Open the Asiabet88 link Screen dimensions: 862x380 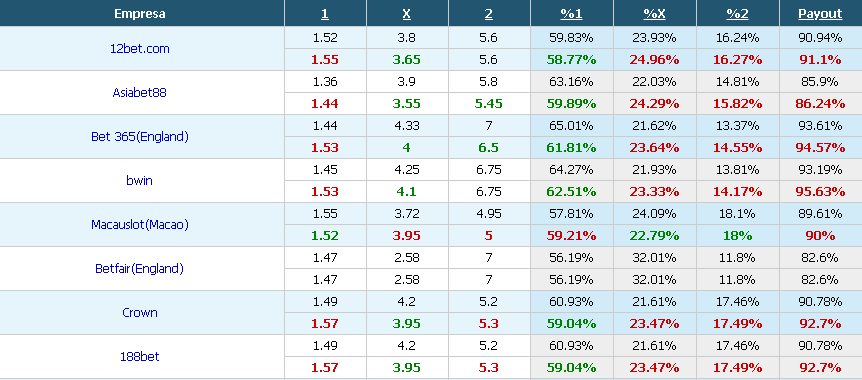pyautogui.click(x=140, y=92)
